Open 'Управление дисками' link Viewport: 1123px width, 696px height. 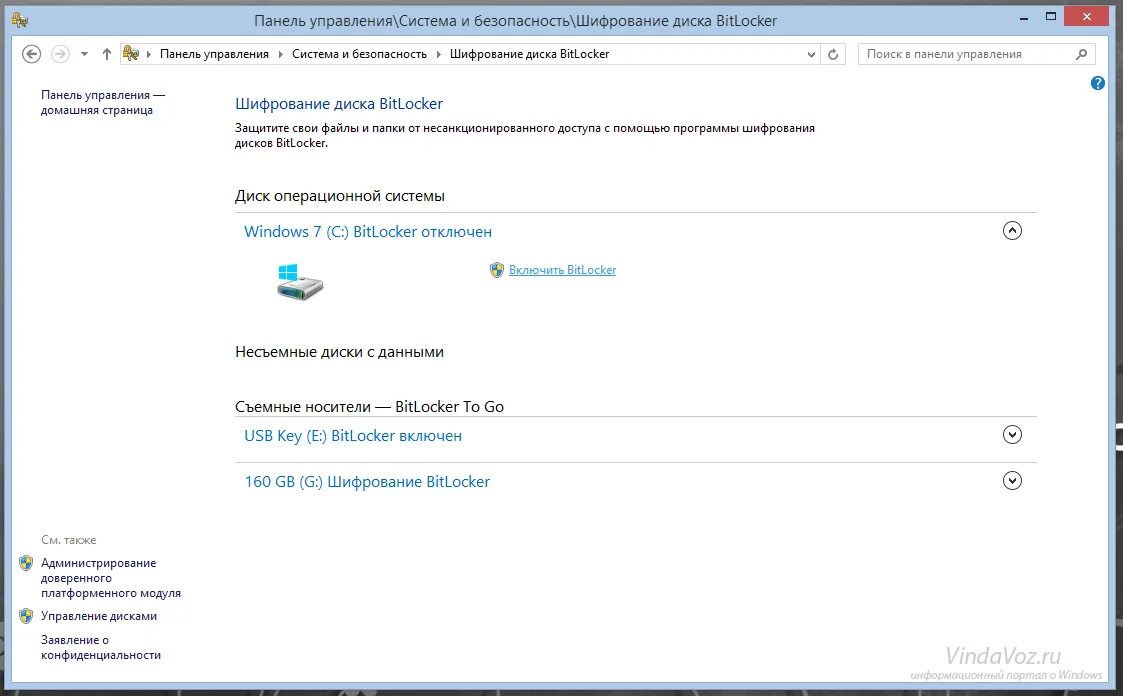tap(99, 616)
